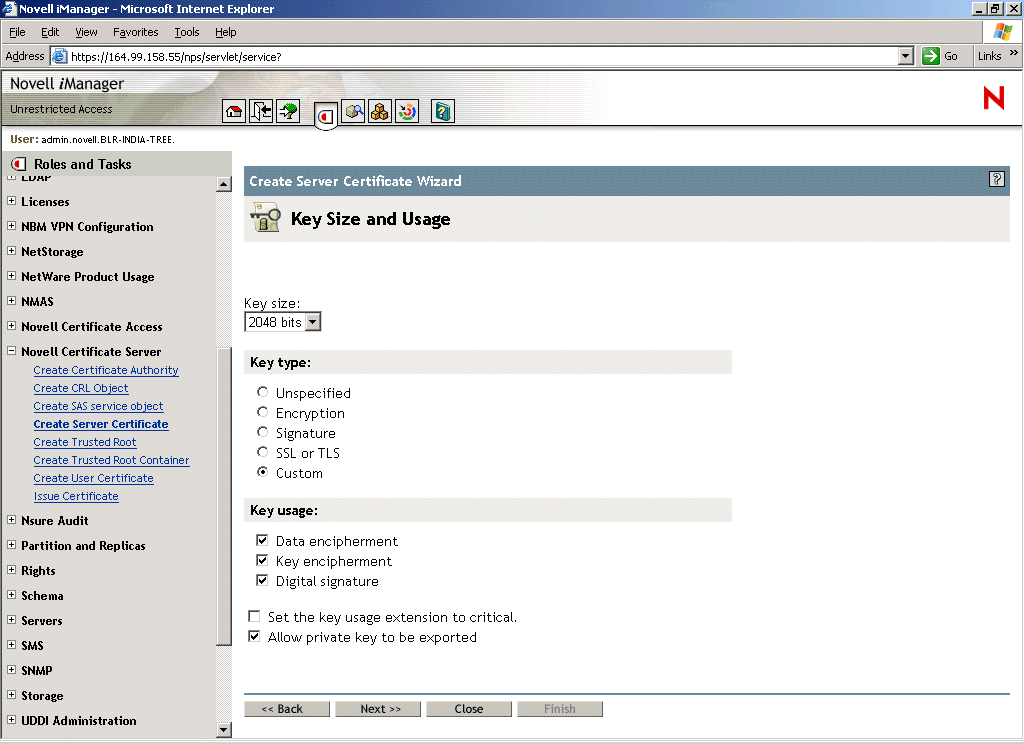Close the certificate wizard with Close button

[469, 709]
